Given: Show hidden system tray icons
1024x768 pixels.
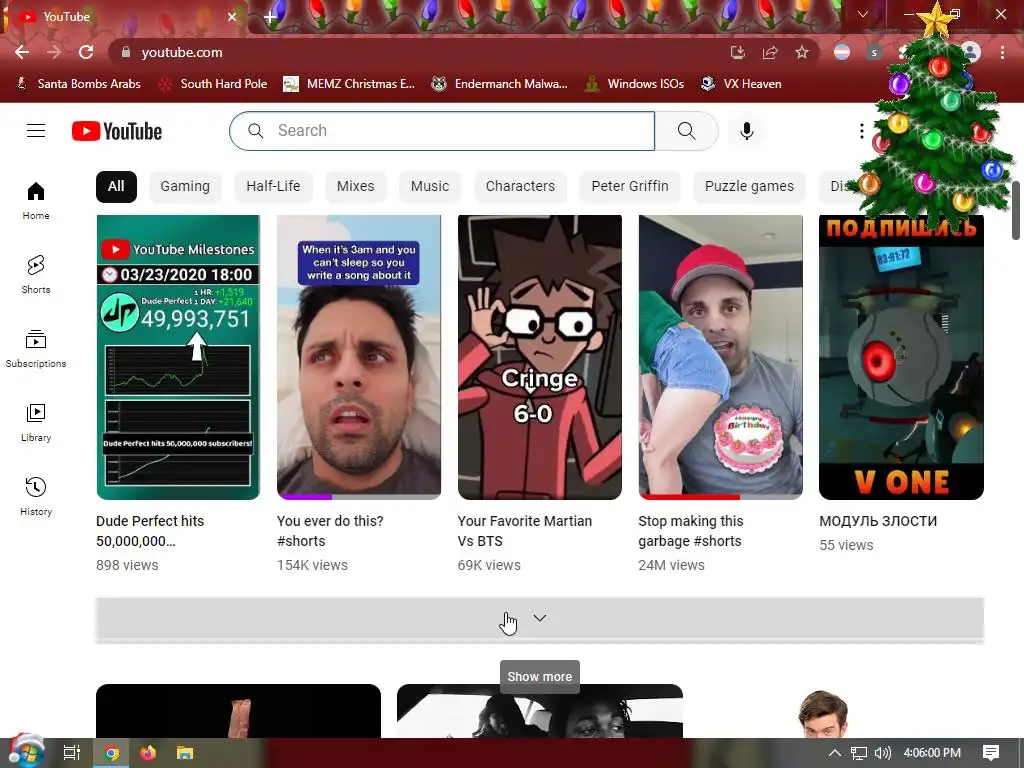Looking at the screenshot, I should pyautogui.click(x=835, y=753).
